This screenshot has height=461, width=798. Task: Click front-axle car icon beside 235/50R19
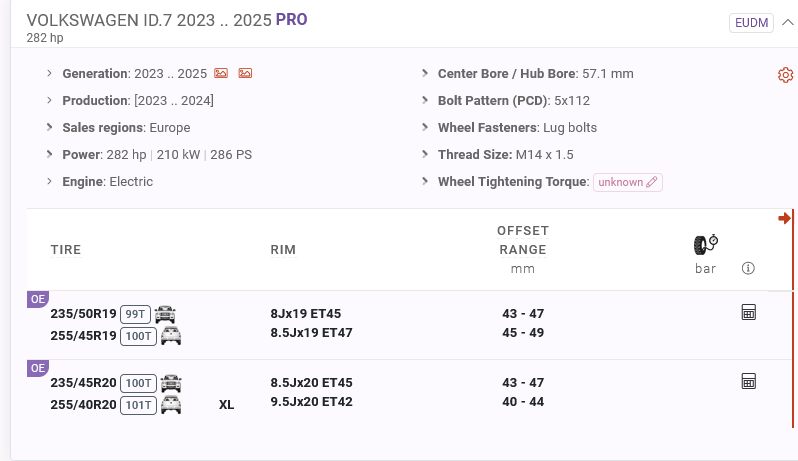pos(165,314)
